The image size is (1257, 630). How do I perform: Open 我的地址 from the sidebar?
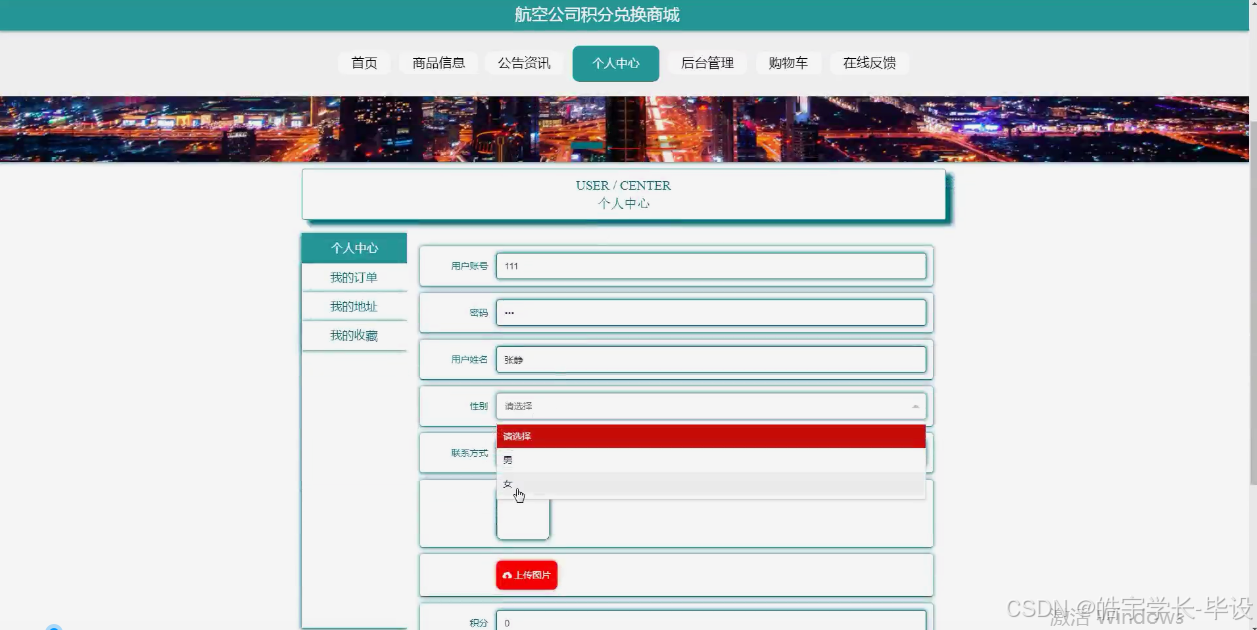pyautogui.click(x=354, y=306)
